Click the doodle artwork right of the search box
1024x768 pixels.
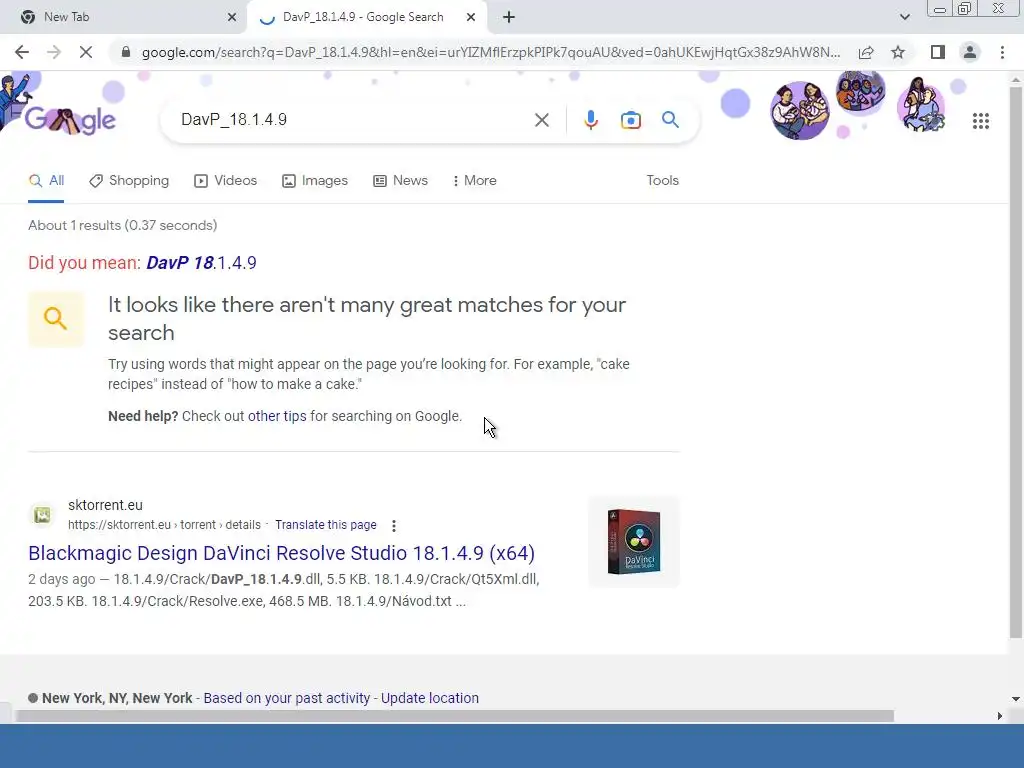pyautogui.click(x=859, y=104)
